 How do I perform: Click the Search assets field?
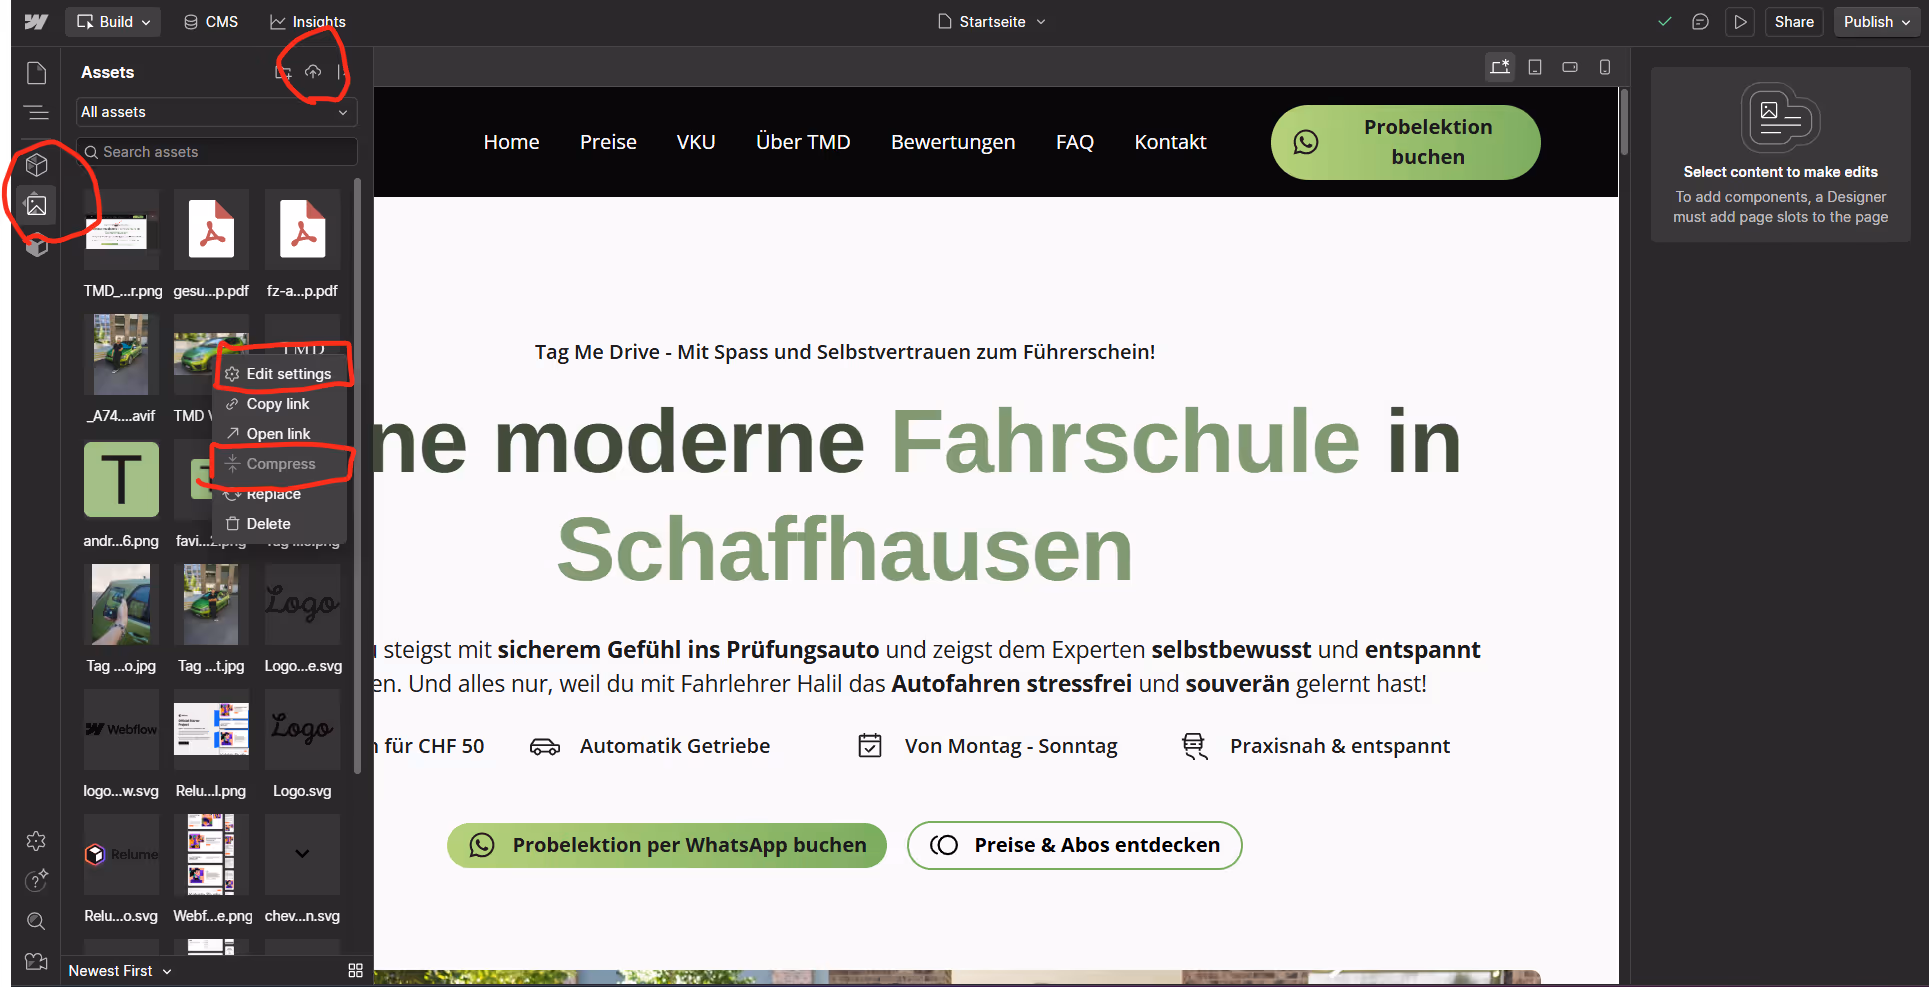[x=216, y=152]
